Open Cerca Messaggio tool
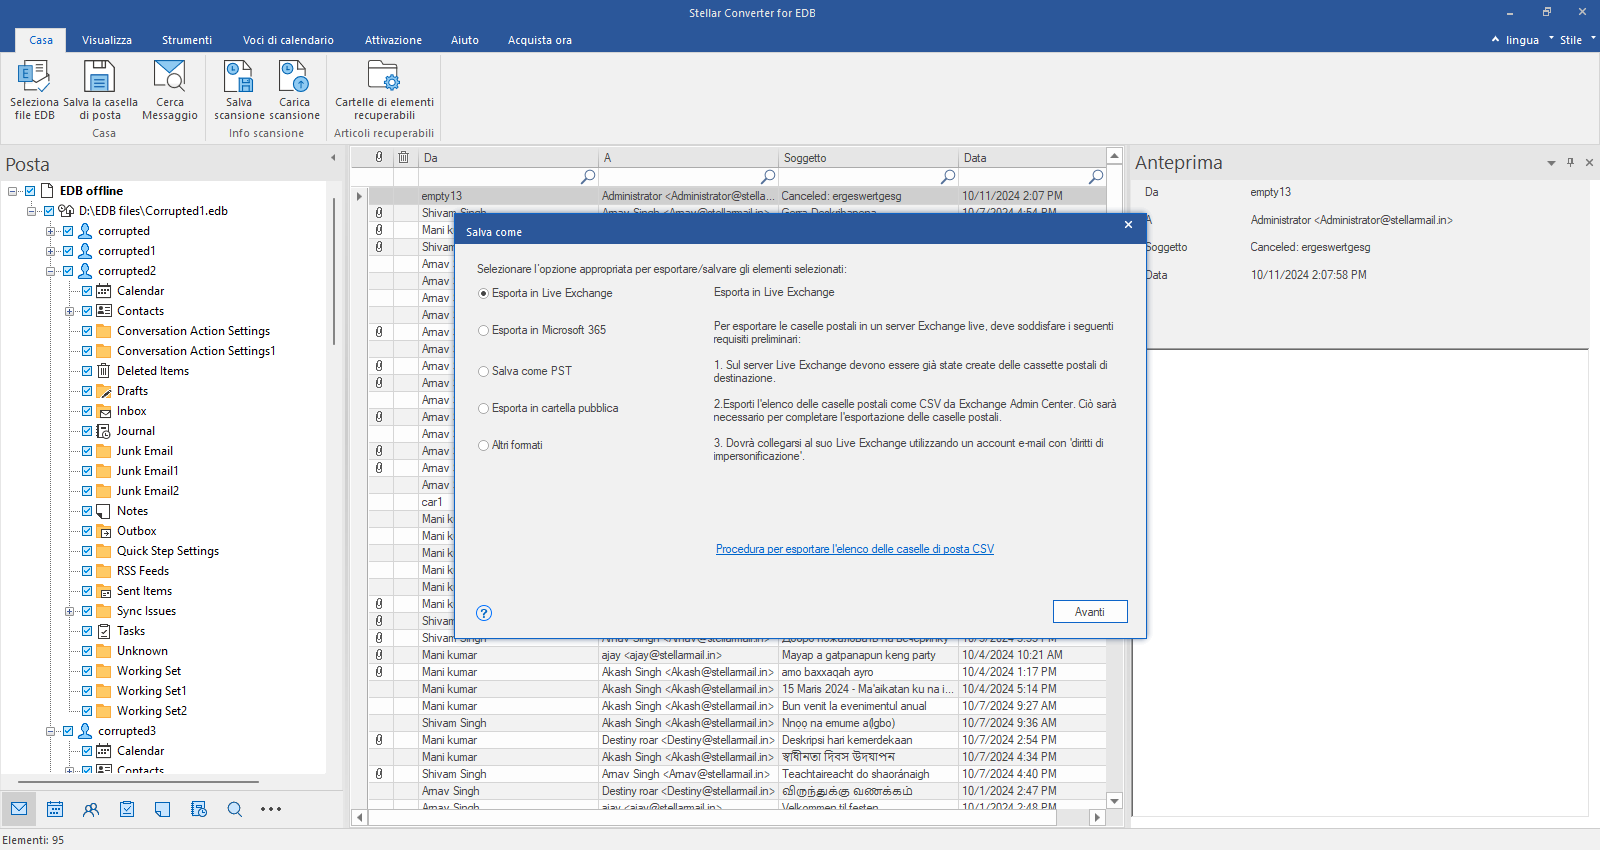The height and width of the screenshot is (850, 1600). pos(170,90)
